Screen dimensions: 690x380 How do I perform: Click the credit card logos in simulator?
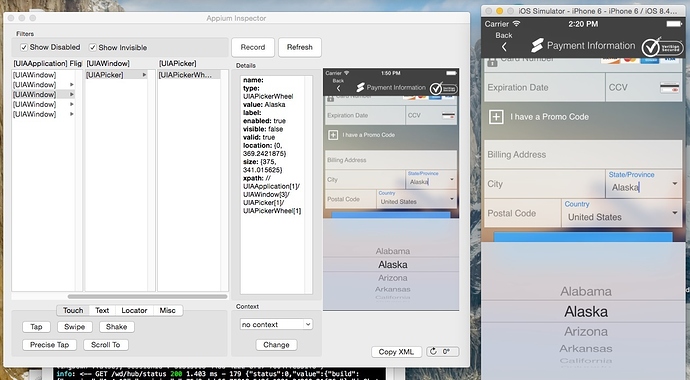coord(641,60)
